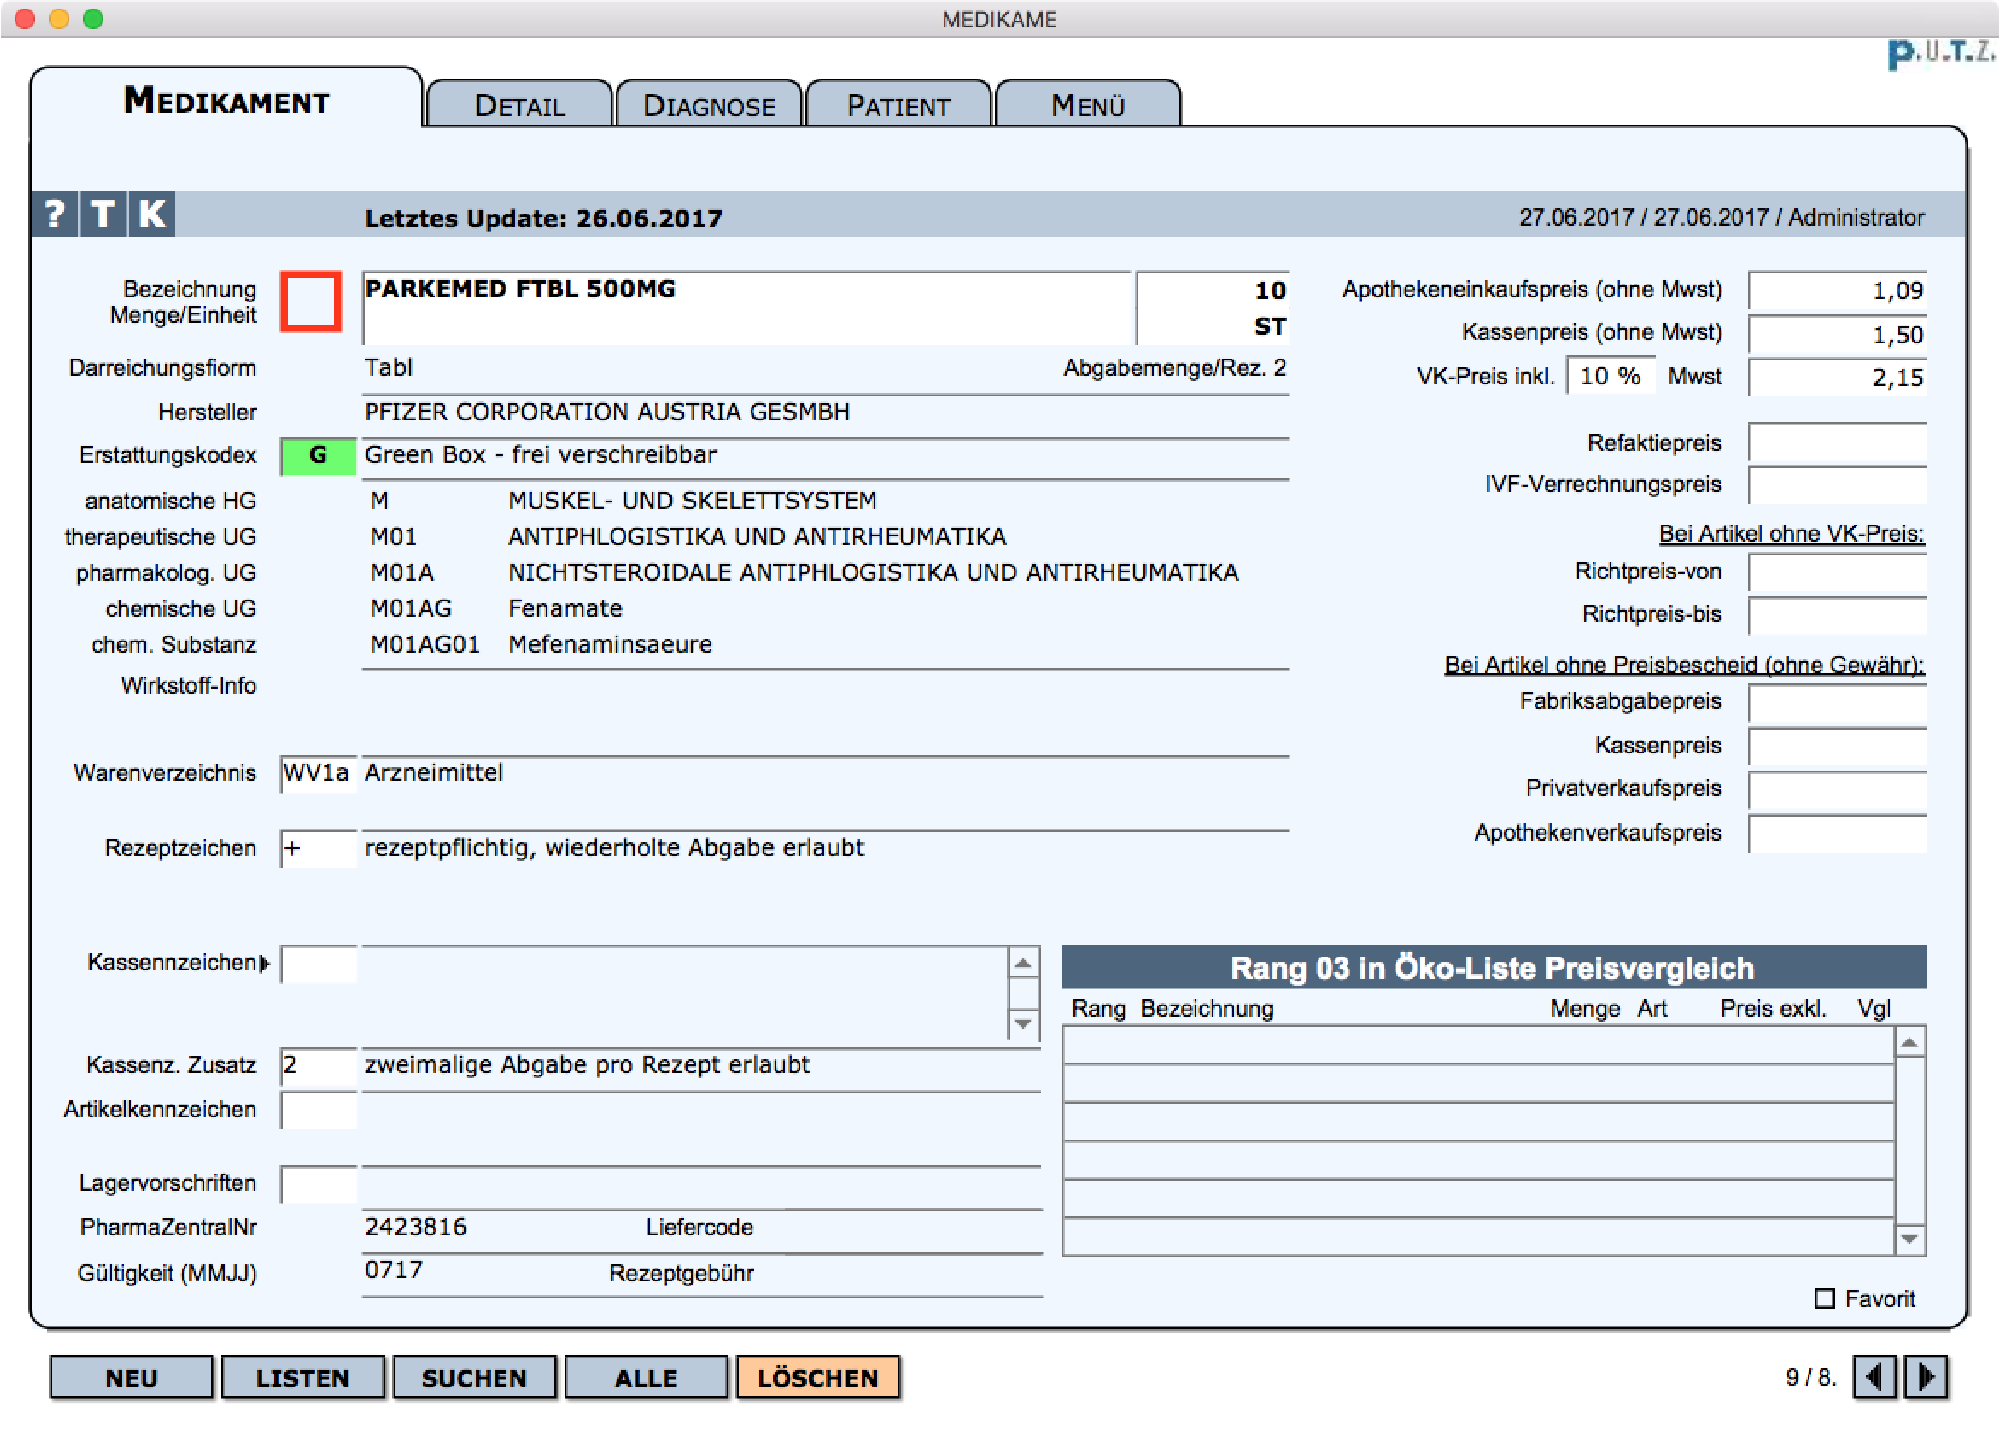Click the LISTEN button

[x=302, y=1377]
